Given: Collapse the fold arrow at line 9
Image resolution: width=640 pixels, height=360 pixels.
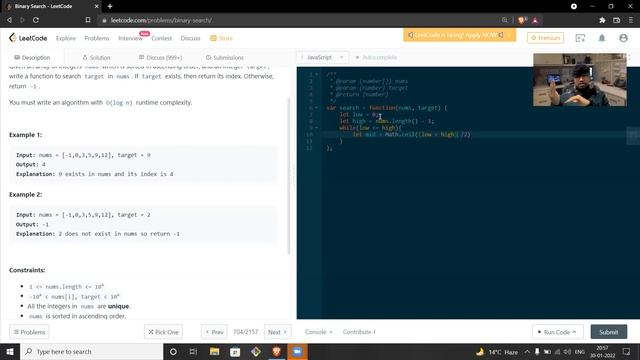Looking at the screenshot, I should [317, 128].
